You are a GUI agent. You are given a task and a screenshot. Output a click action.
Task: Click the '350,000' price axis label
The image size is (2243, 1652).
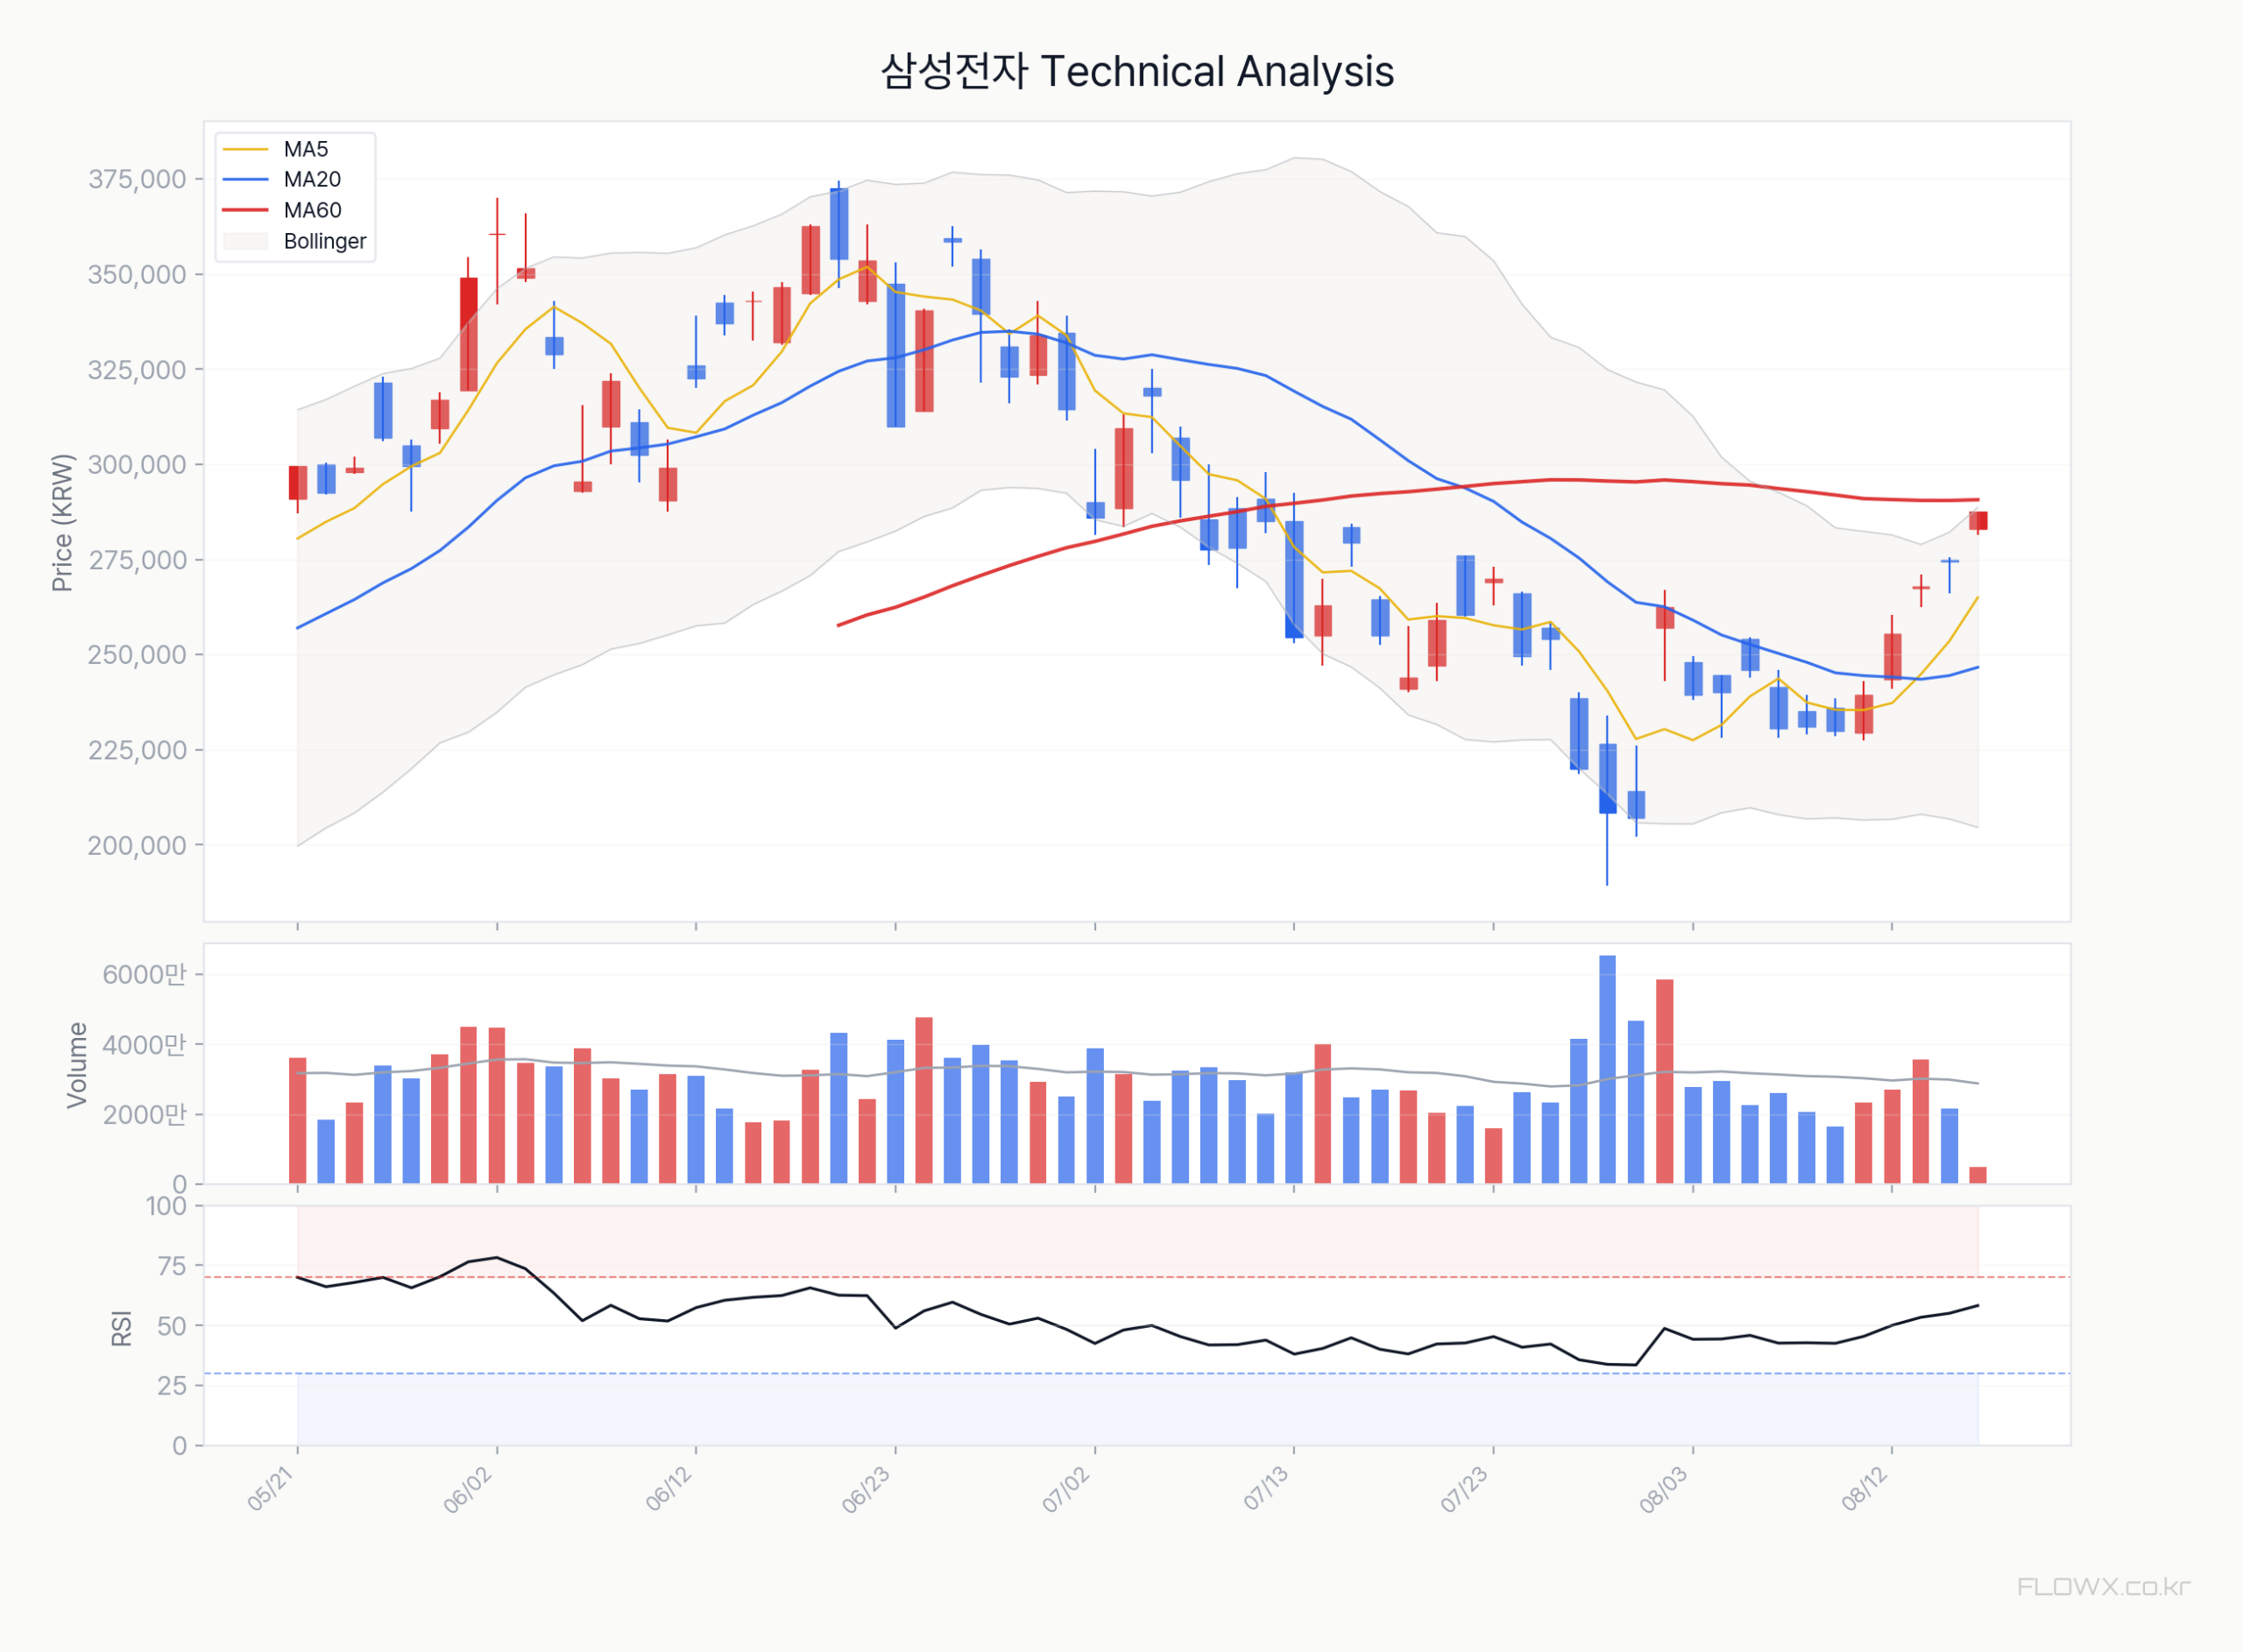[x=137, y=274]
